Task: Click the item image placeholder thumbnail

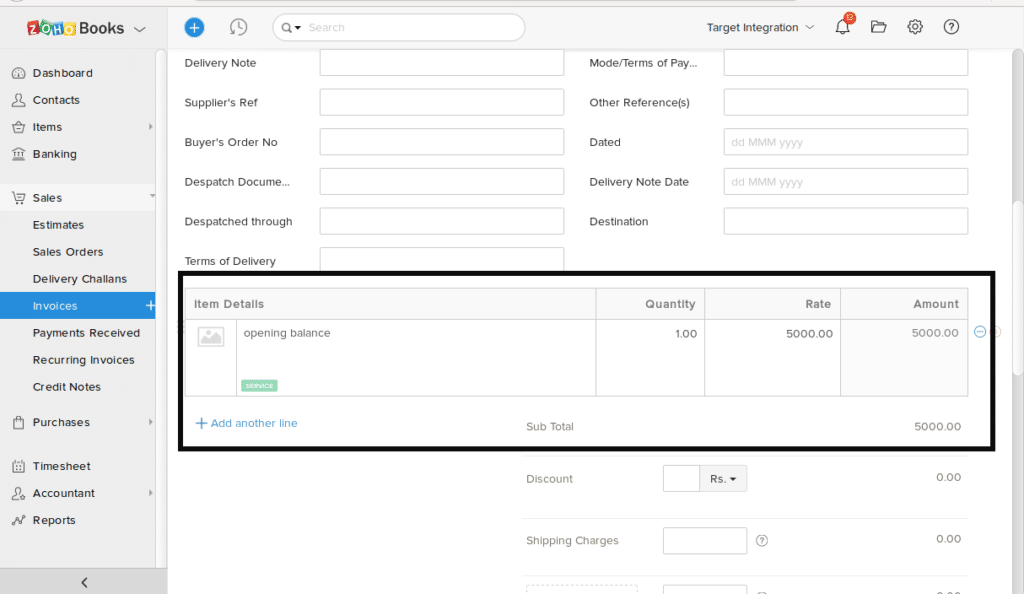Action: click(x=211, y=337)
